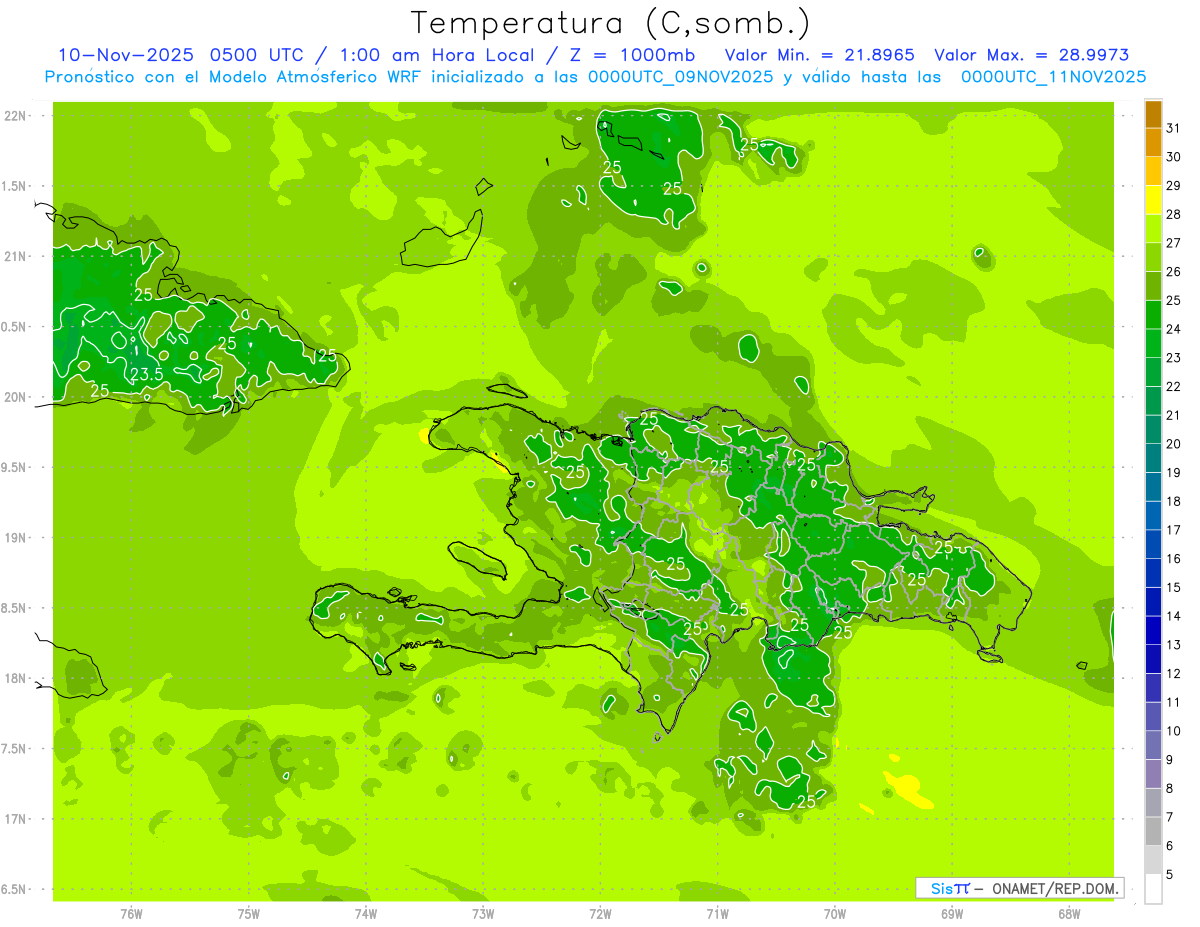
Task: Click the "71W" longitude axis label
Action: (717, 914)
